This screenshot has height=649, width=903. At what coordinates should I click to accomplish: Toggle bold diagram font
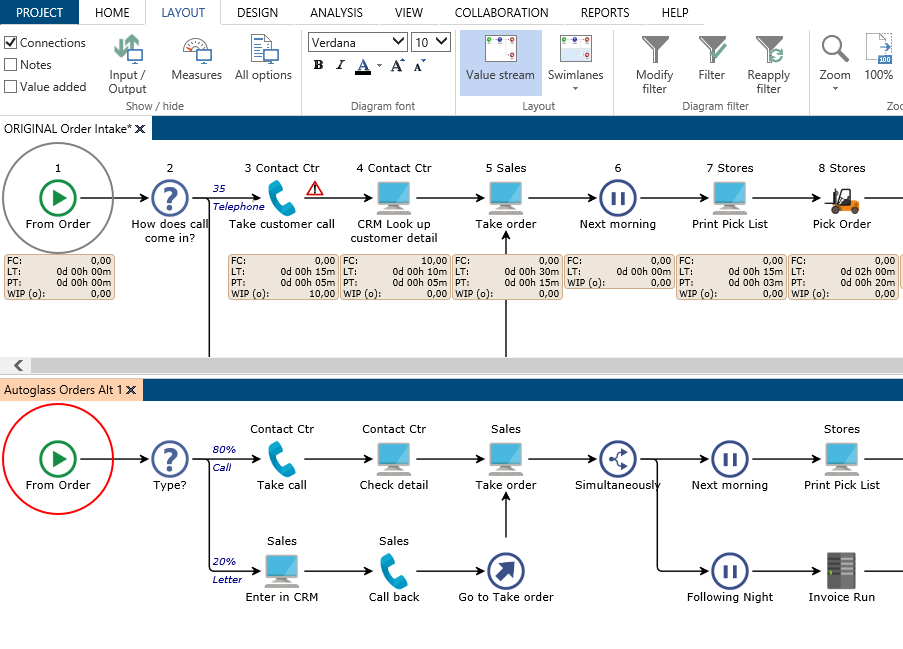[319, 65]
